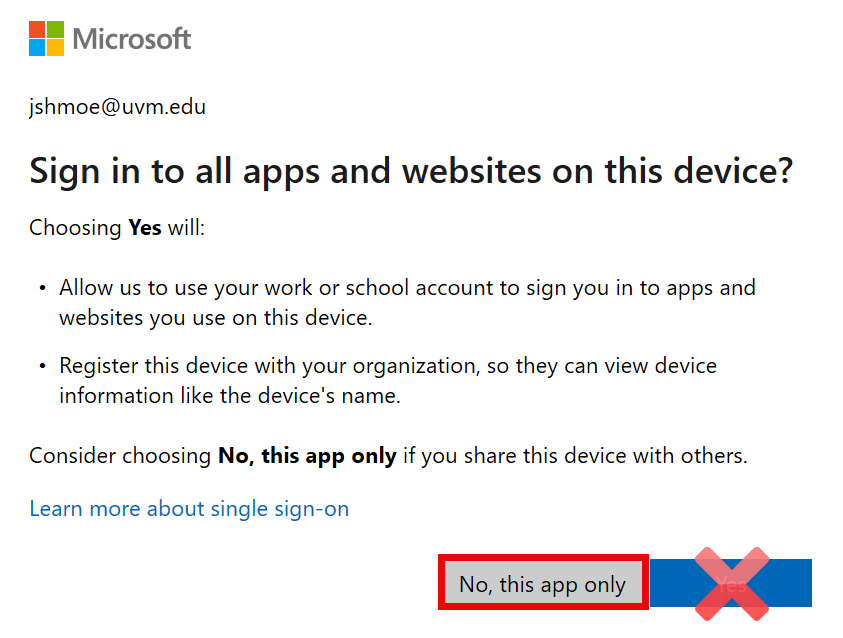Viewport: 843px width, 638px height.
Task: Select the jshmoe@uvm.edu account email
Action: click(117, 106)
